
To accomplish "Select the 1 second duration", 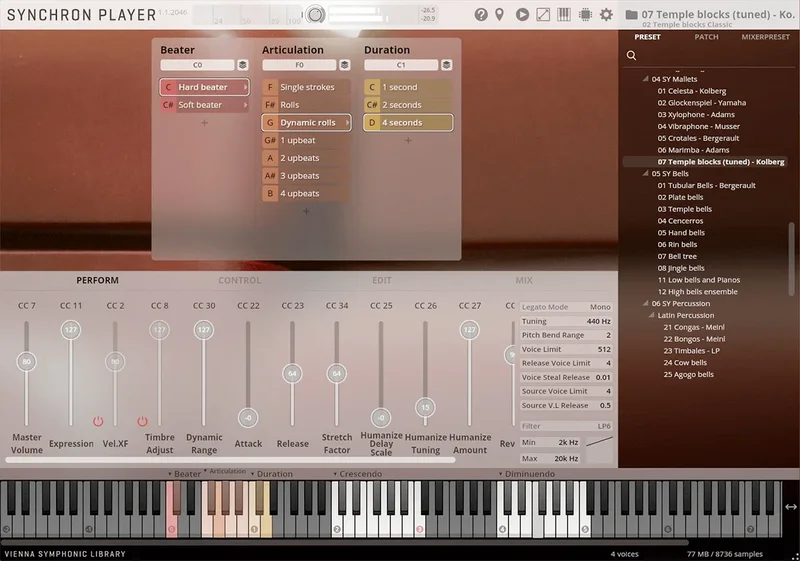I will point(408,87).
